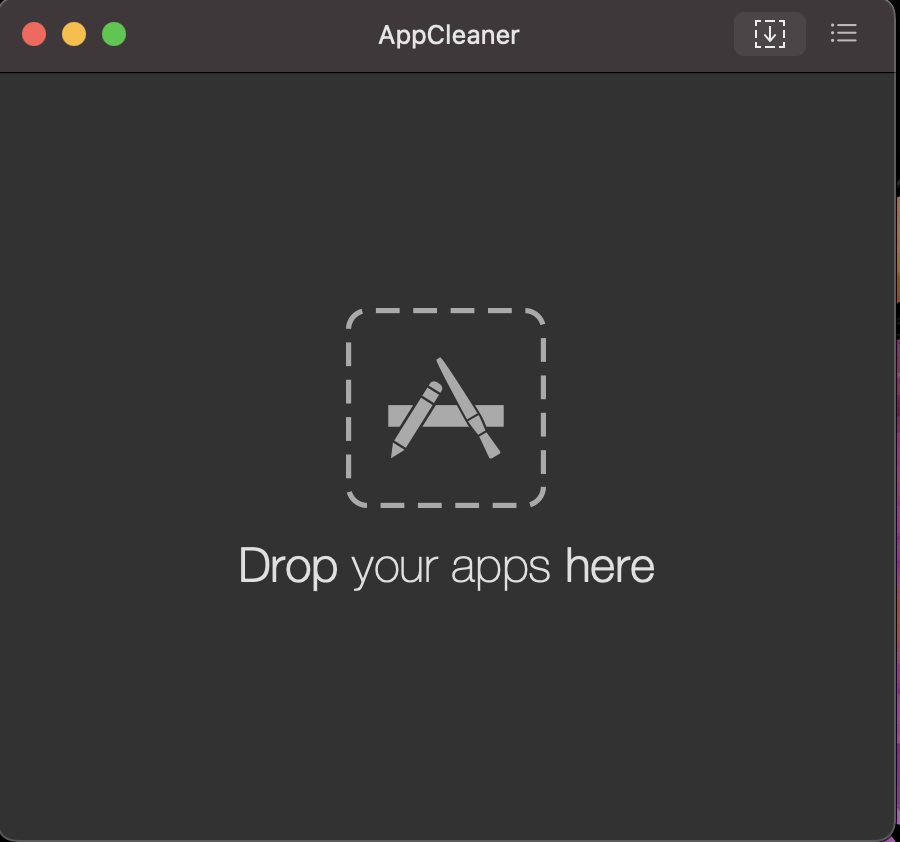Select the drop zone view icon in toolbar
Screen dimensions: 900x842
(x=769, y=34)
